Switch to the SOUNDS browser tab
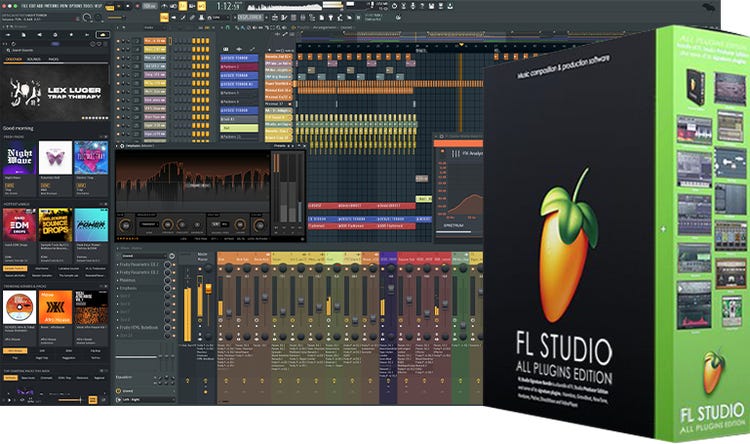The height and width of the screenshot is (444, 750). pos(34,59)
